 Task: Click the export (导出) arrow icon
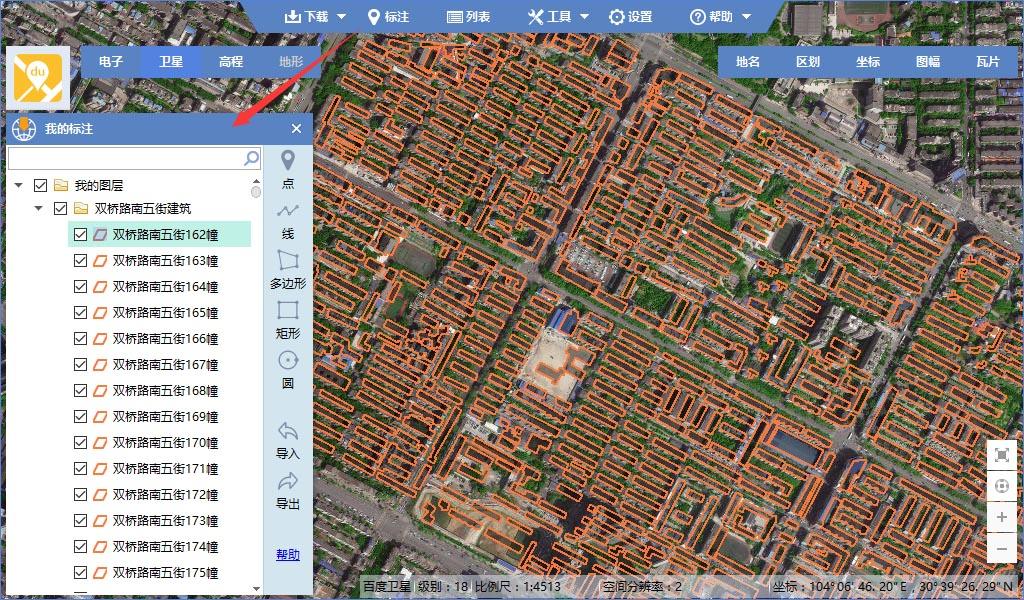[x=287, y=482]
